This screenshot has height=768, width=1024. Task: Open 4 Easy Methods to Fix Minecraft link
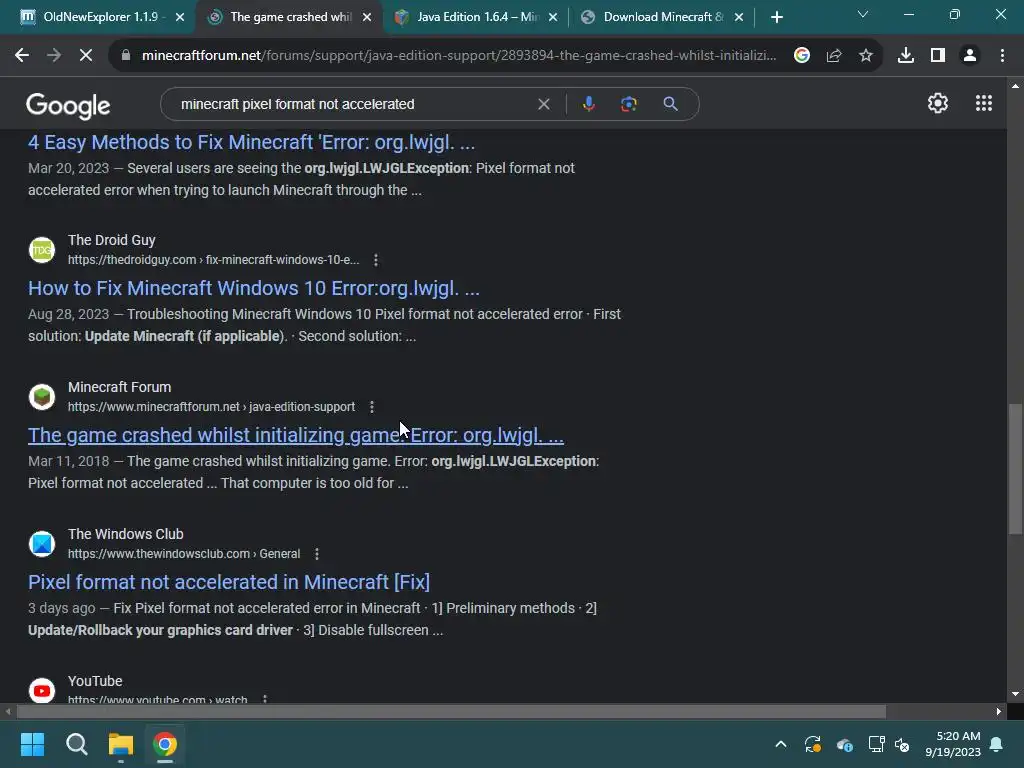click(x=251, y=142)
